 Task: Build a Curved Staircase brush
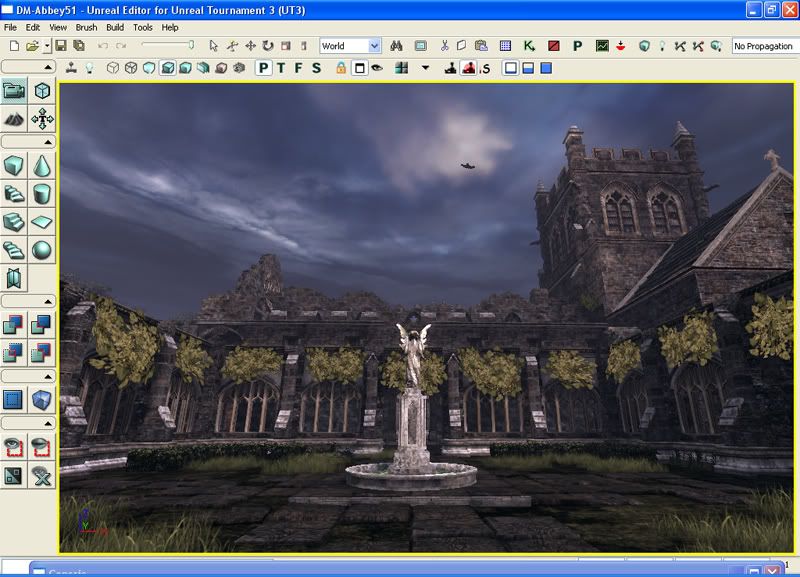coord(14,194)
